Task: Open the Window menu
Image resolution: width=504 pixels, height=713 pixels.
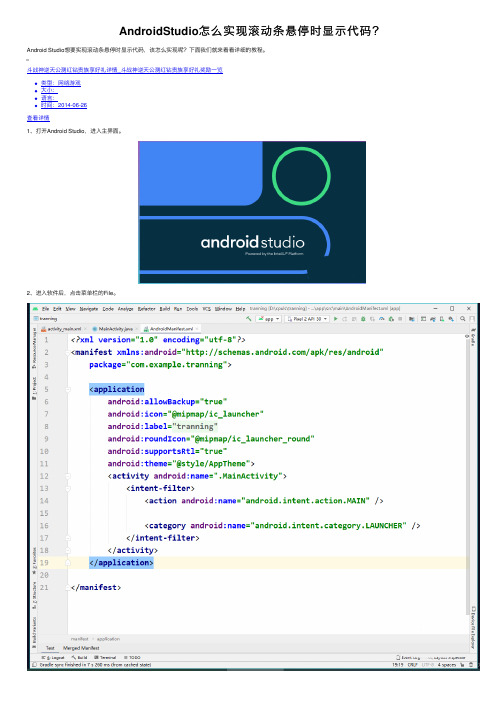Action: point(223,309)
